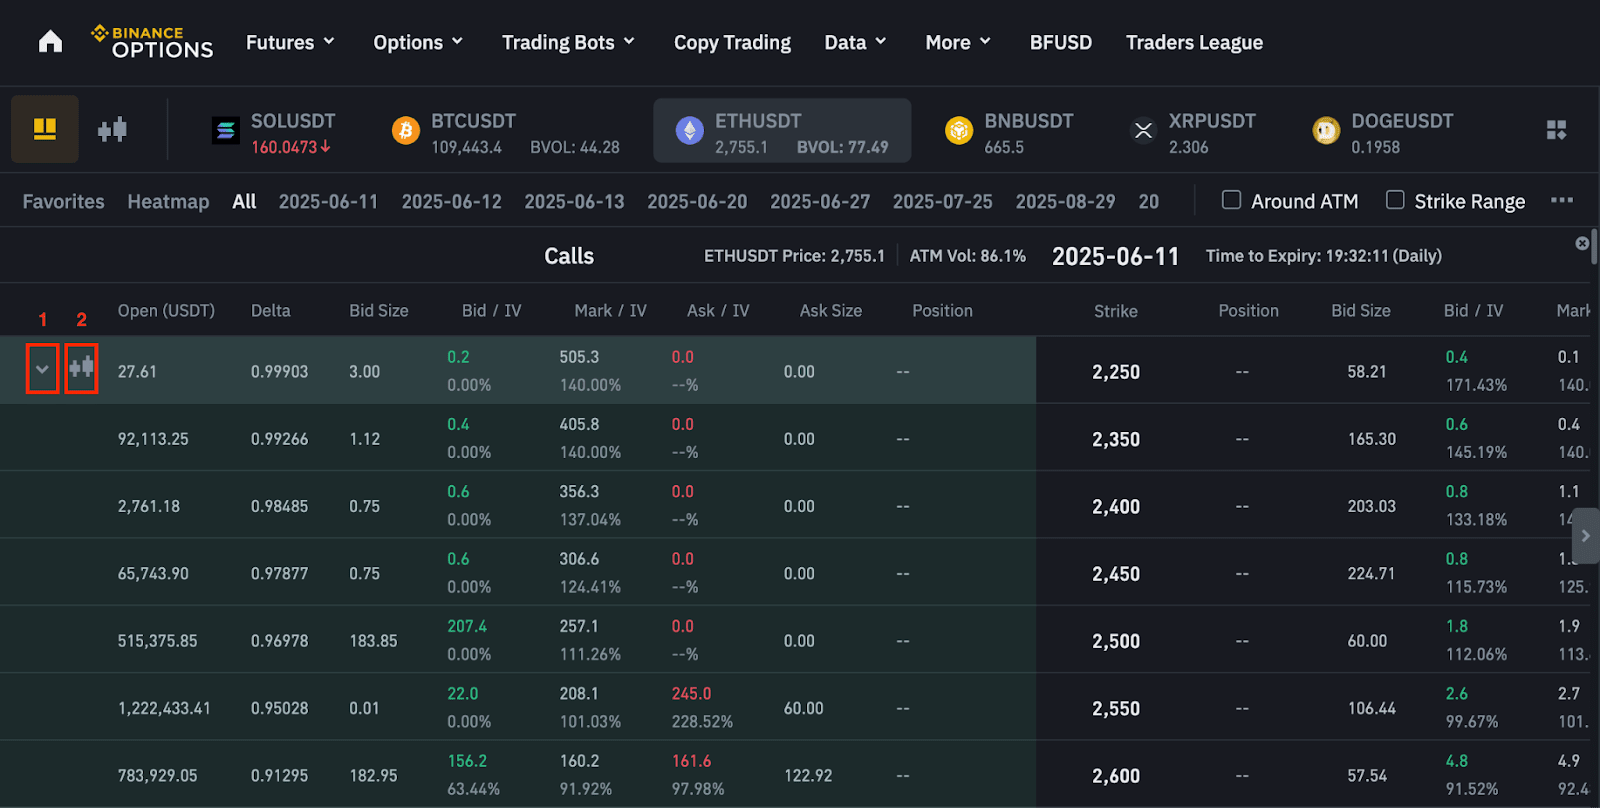1600x808 pixels.
Task: Go to Copy Trading page
Action: (732, 42)
